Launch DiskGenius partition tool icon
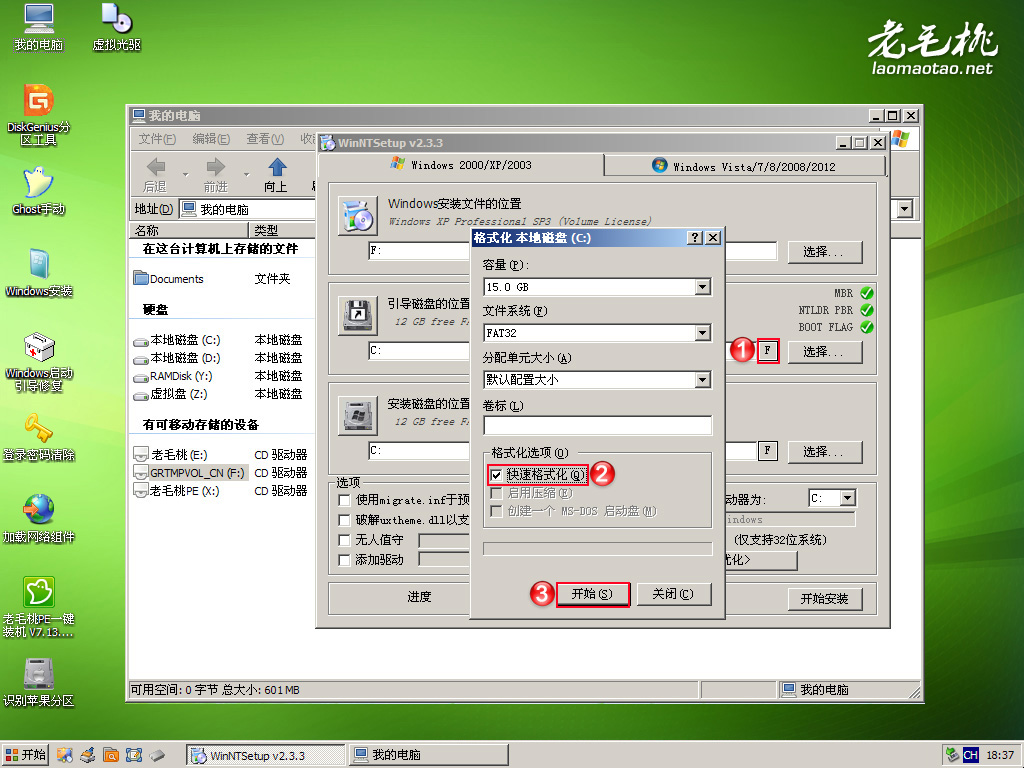Screen dimensions: 1024x768 [39, 115]
